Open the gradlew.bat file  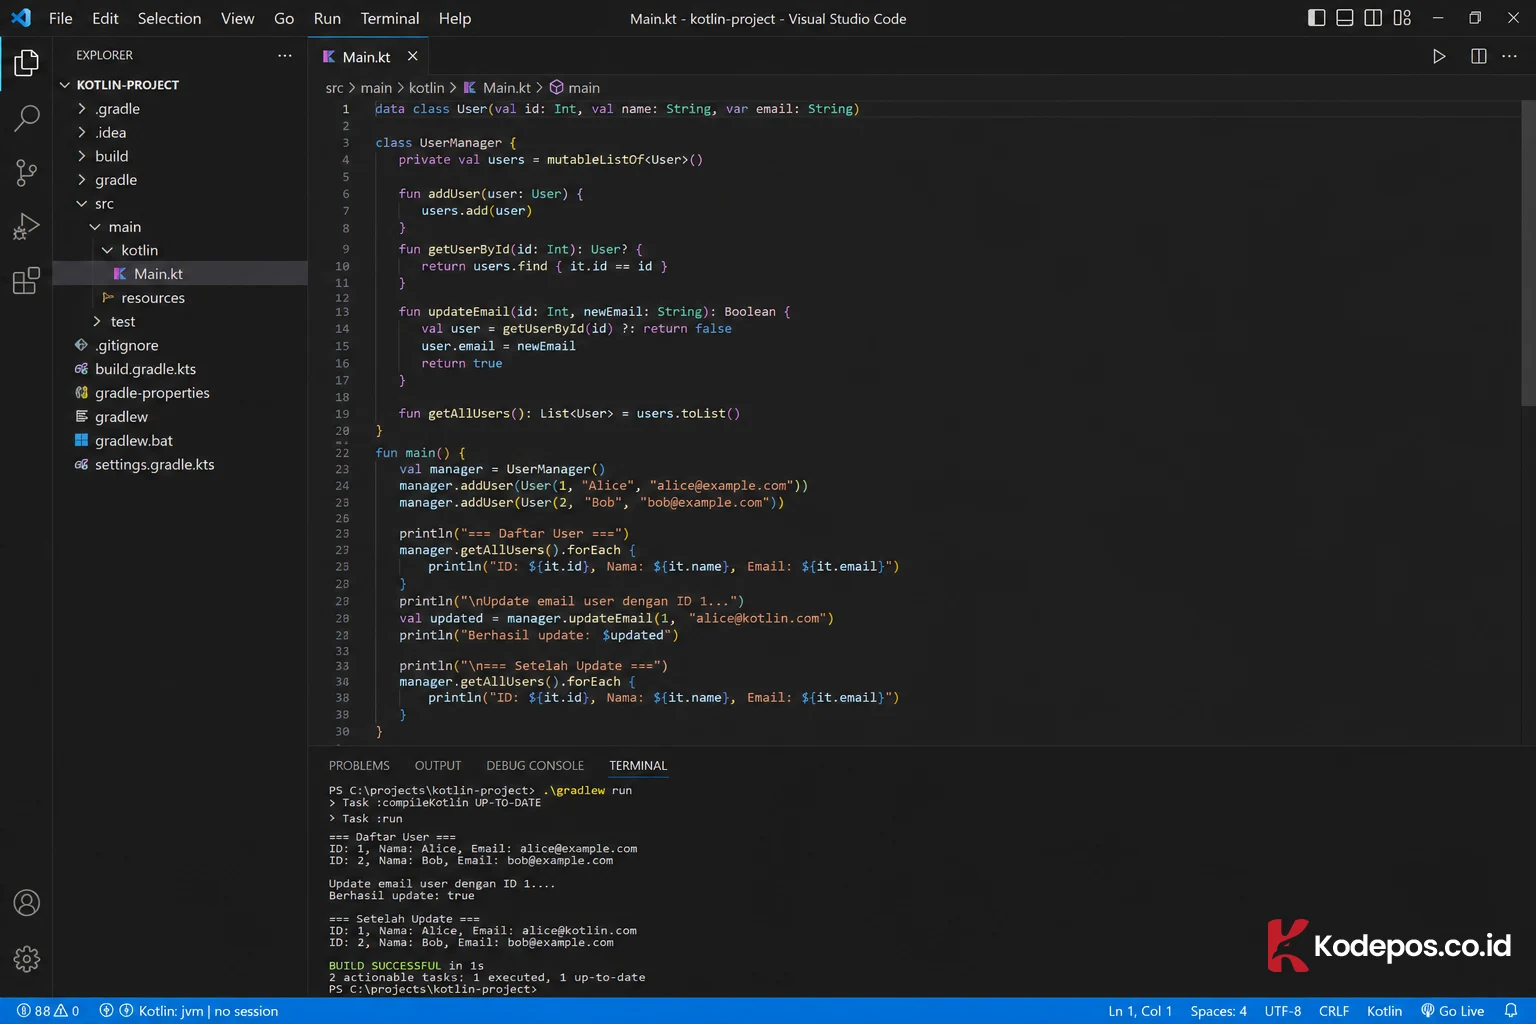tap(180, 441)
